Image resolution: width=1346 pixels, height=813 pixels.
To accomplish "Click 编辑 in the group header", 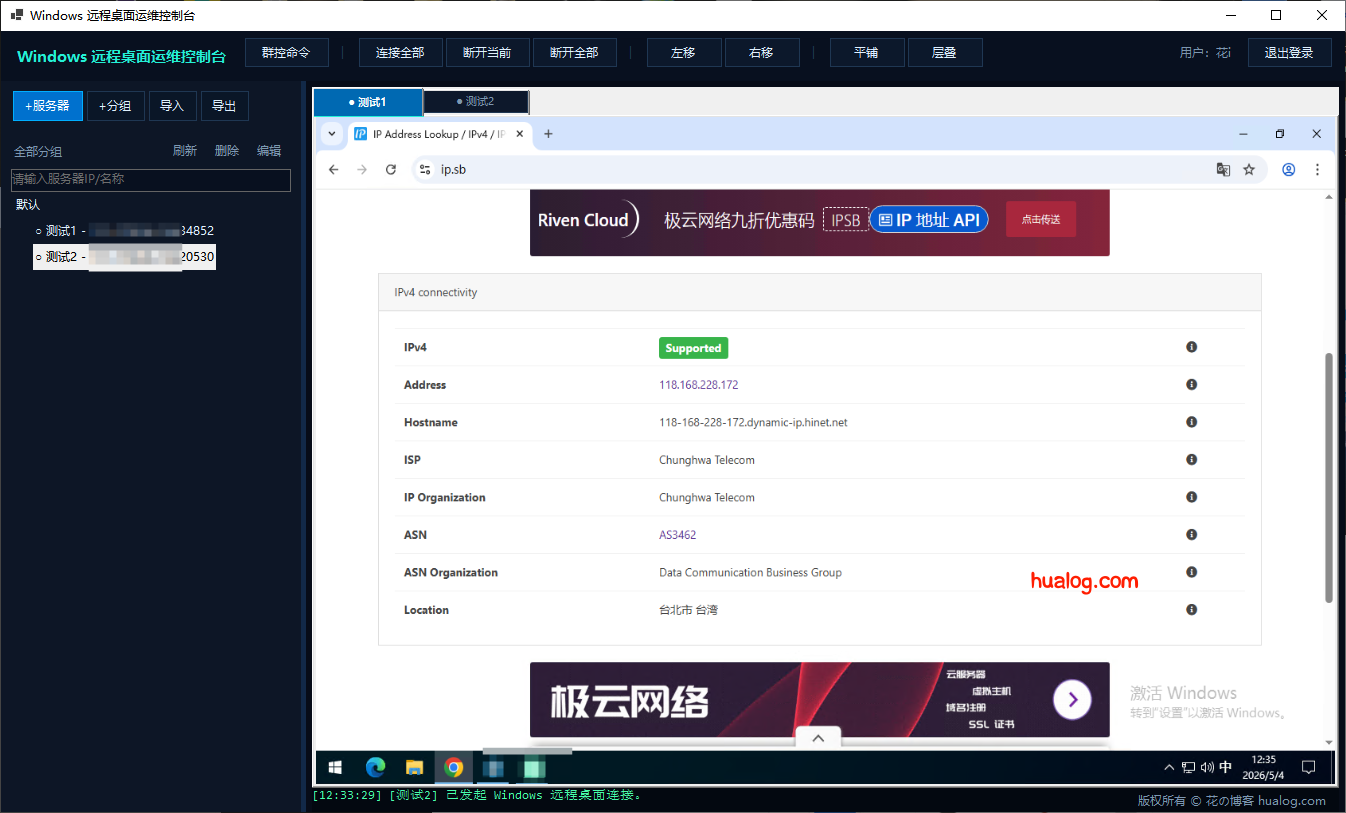I will coord(269,151).
